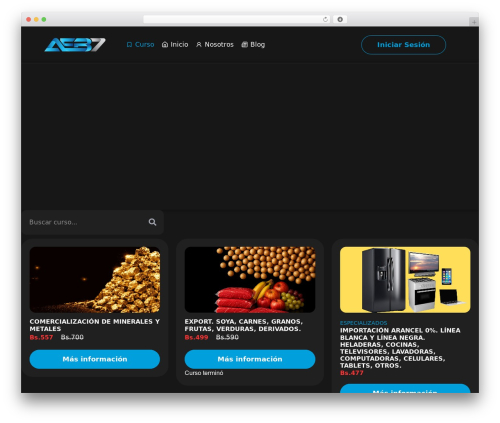The width and height of the screenshot is (500, 423).
Task: Click the title Importación Arancel 0% Línea Blanca
Action: tap(400, 348)
